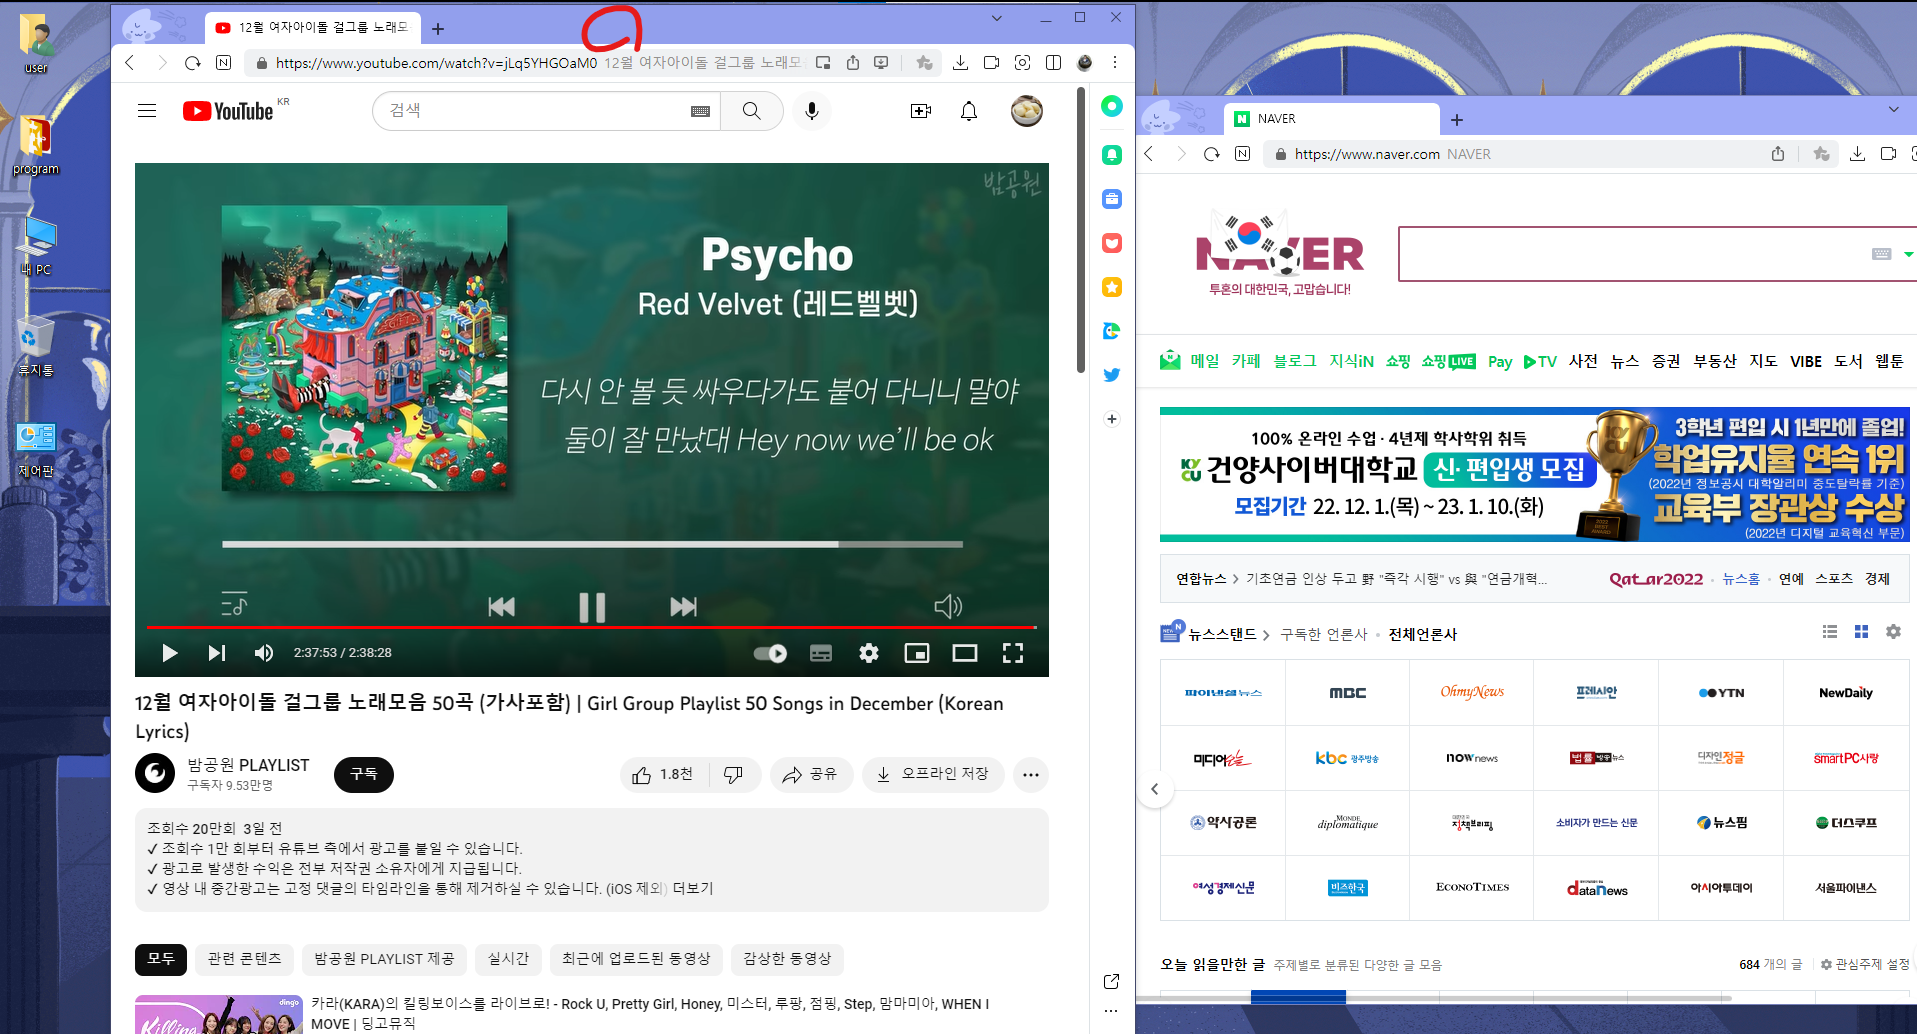Viewport: 1917px width, 1034px height.
Task: Open tab list chevron in YouTube window
Action: 996,18
